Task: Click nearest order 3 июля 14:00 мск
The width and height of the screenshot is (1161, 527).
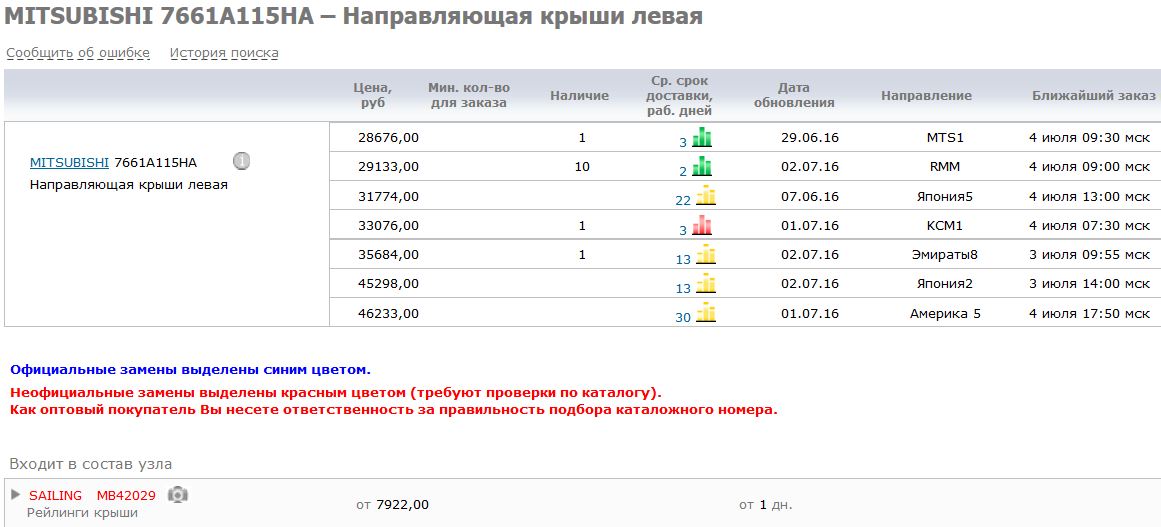Action: coord(1090,283)
